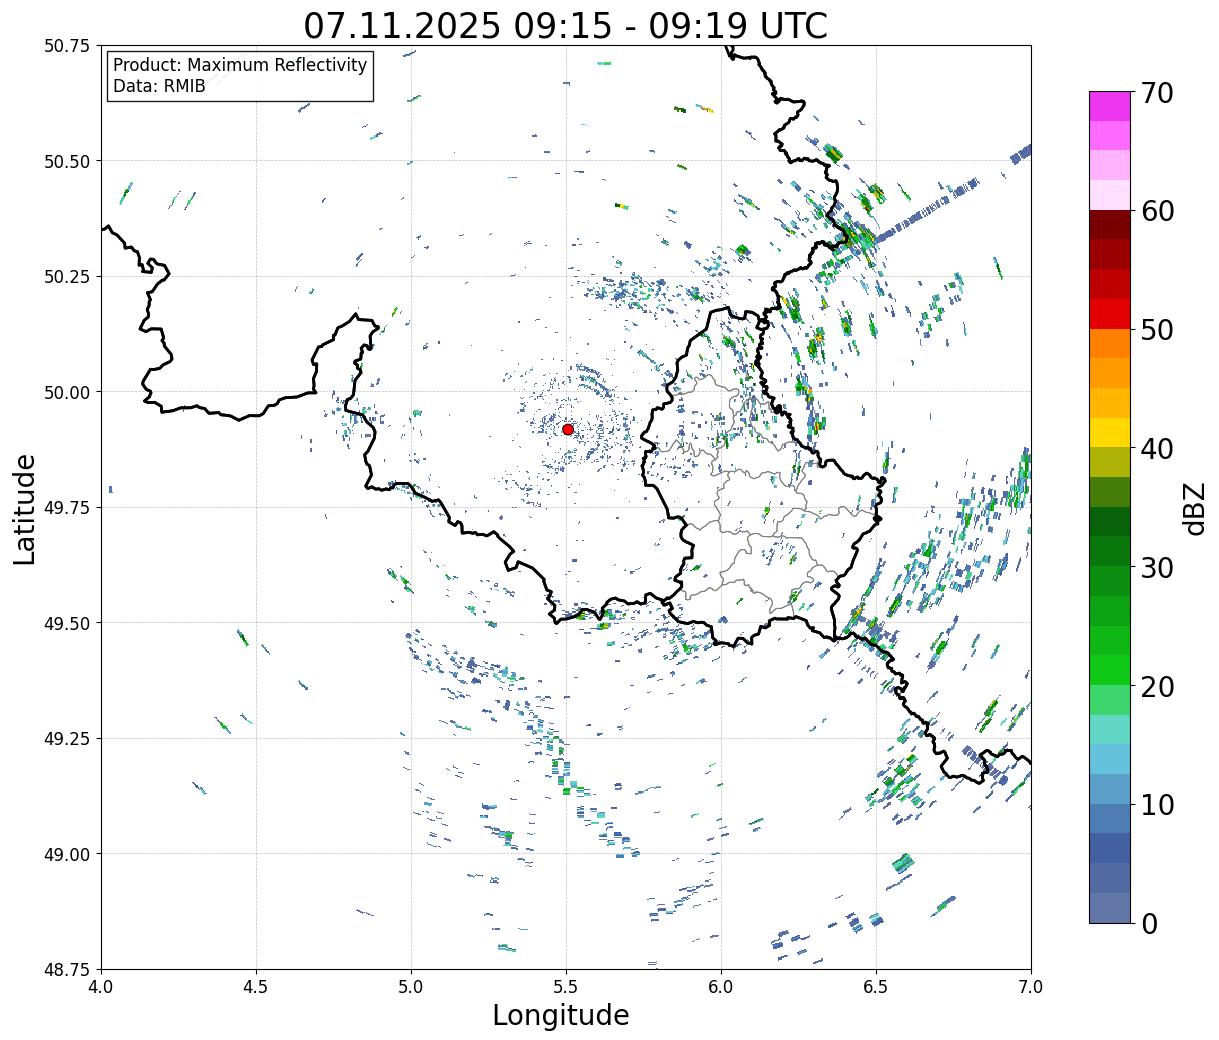Click the 'Product: Maximum Reflectivity' legend text
This screenshot has height=1040, width=1219.
tap(240, 65)
